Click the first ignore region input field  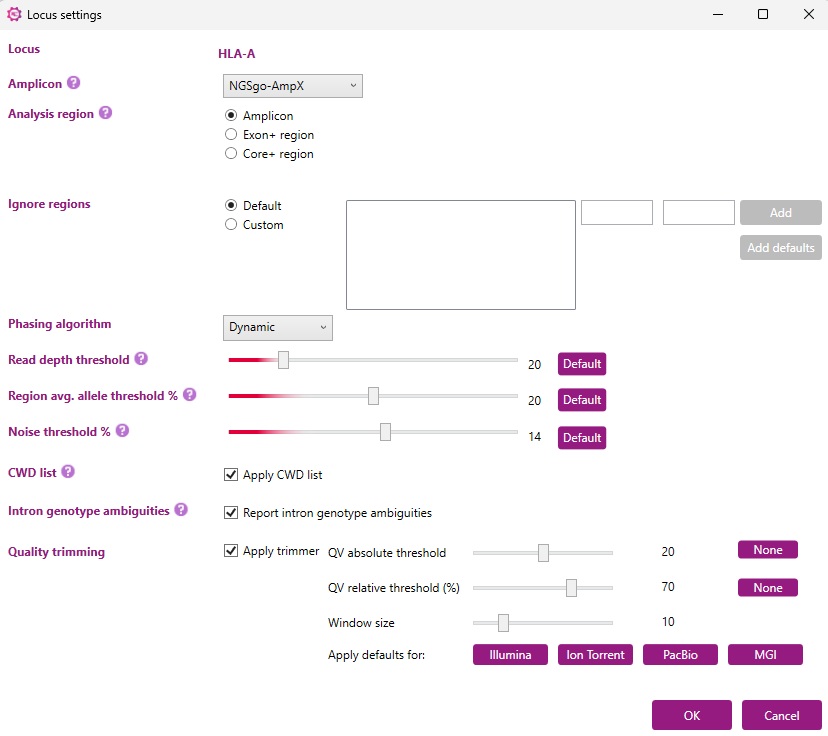tap(616, 212)
